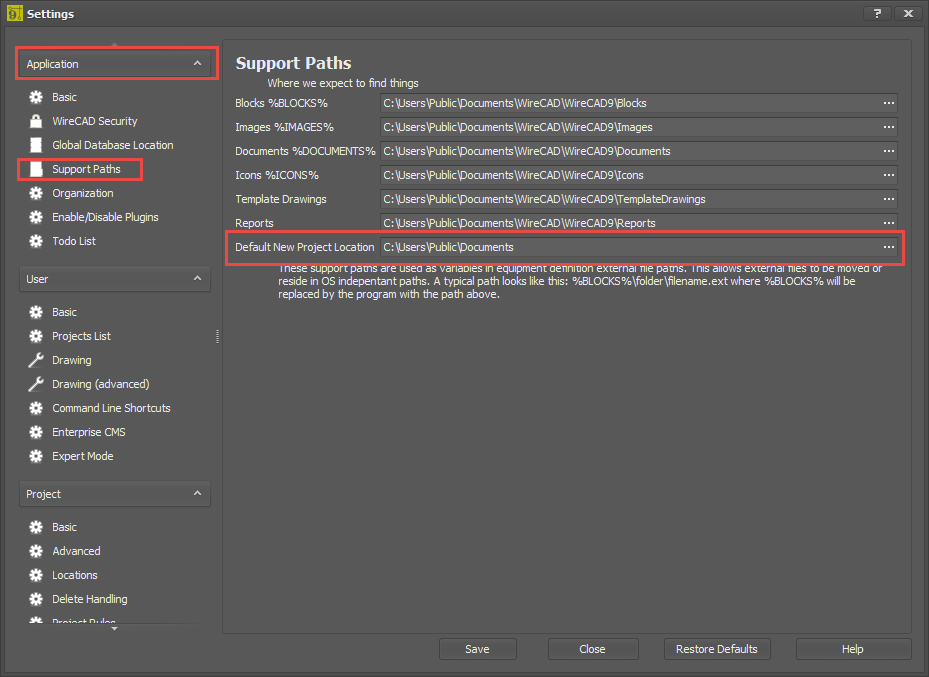The height and width of the screenshot is (677, 929).
Task: Click the gear icon beside Project Basic
Action: click(36, 527)
